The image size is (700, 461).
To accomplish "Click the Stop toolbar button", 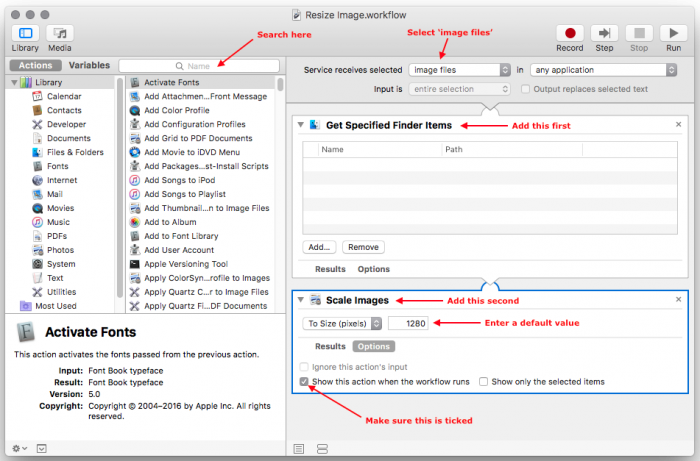I will [x=639, y=33].
